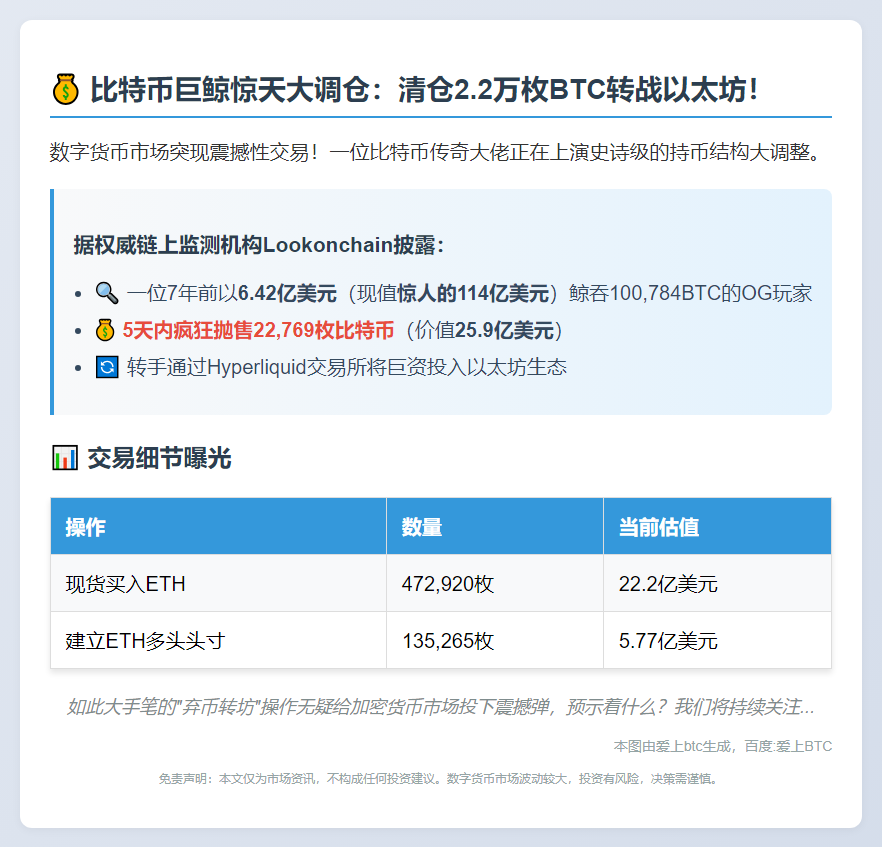This screenshot has width=882, height=847.
Task: Click the 当前估值 column header
Action: 661,526
